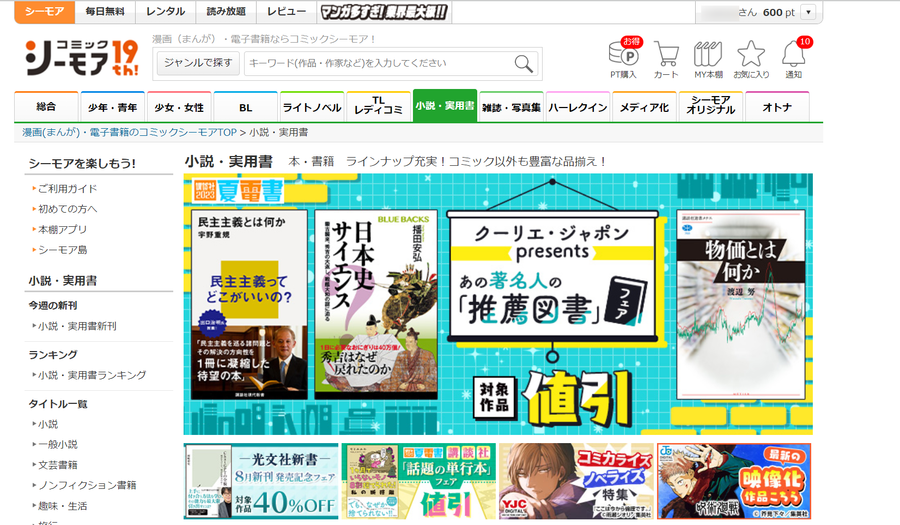The image size is (900, 525).
Task: Open the 映像化作品こちら banner
Action: tap(734, 481)
